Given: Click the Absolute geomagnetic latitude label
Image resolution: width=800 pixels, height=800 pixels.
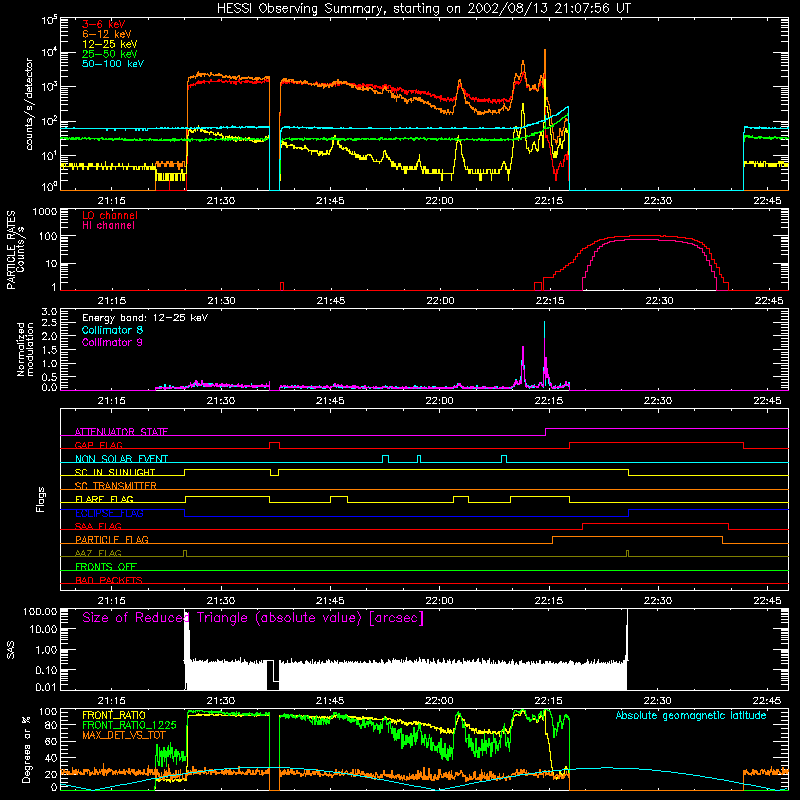Looking at the screenshot, I should click(691, 715).
